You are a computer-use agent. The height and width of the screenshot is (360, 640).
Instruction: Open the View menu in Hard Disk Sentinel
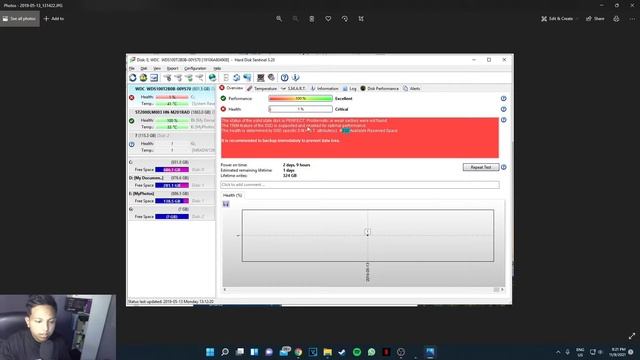[157, 68]
